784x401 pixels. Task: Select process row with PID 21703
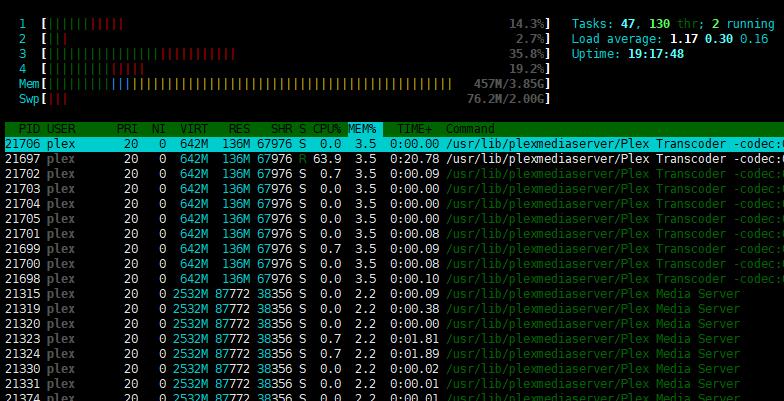[x=394, y=189]
